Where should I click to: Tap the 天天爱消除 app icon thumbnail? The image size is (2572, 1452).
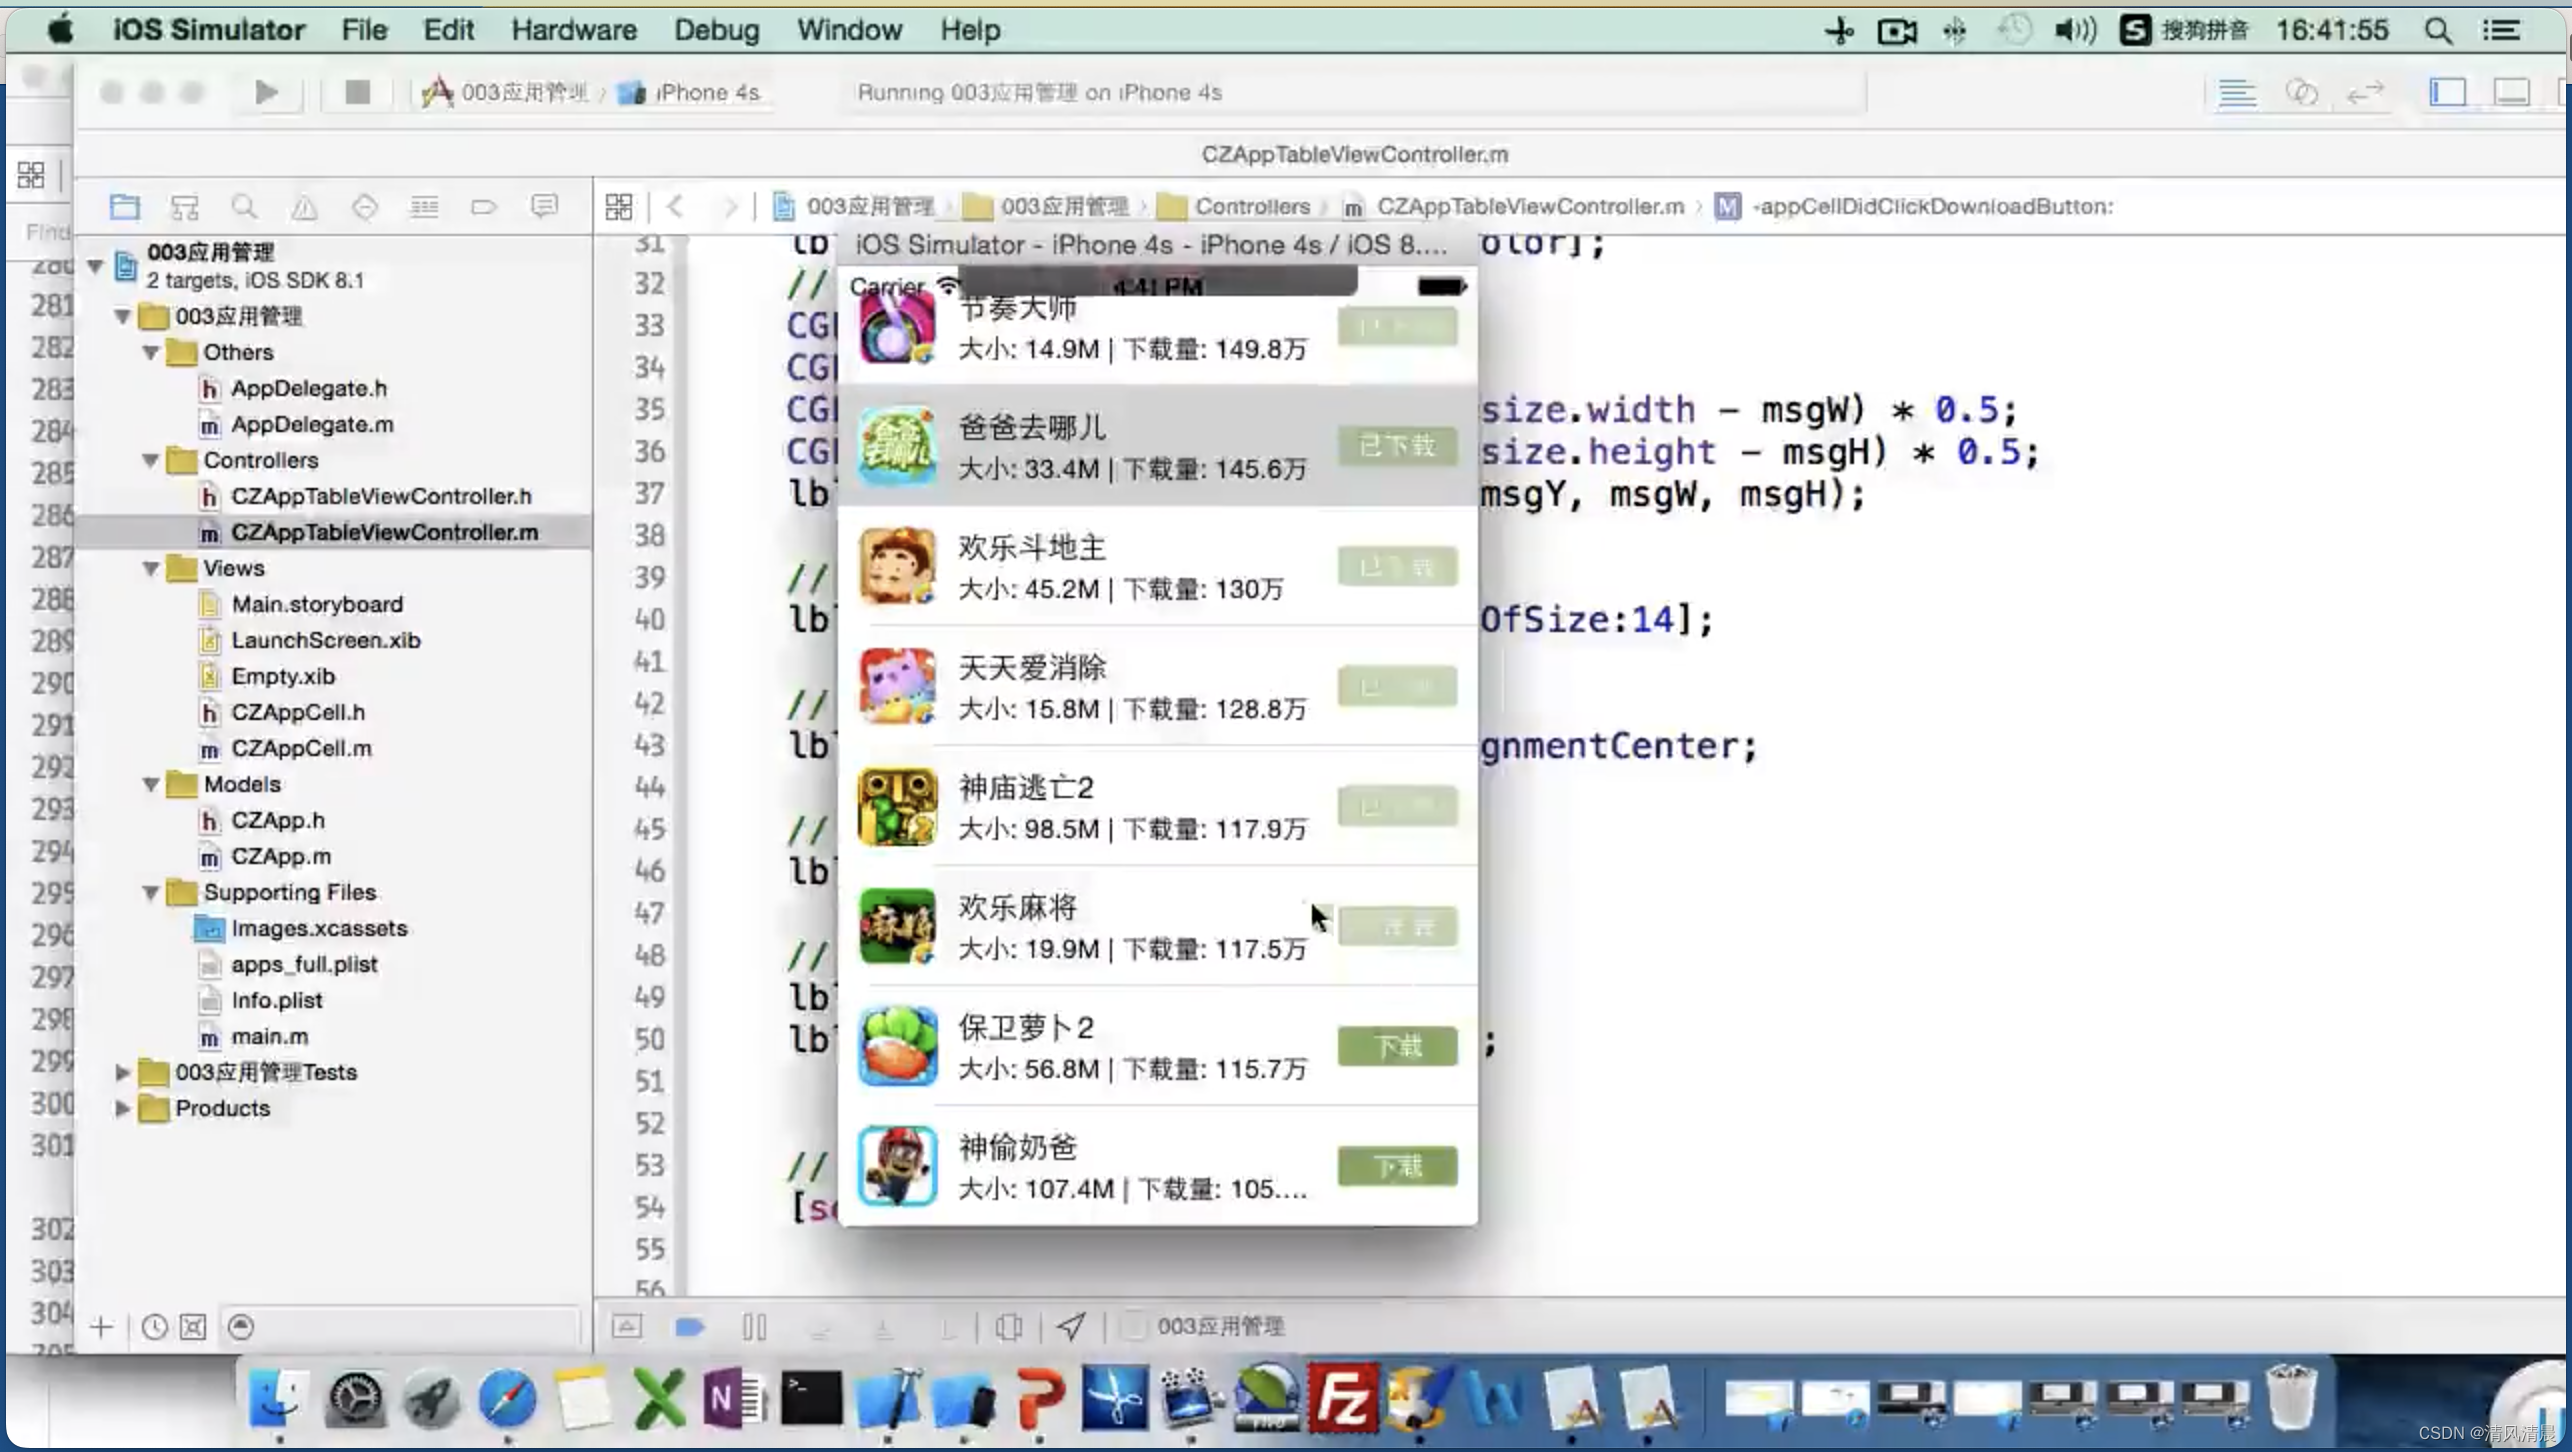coord(897,686)
